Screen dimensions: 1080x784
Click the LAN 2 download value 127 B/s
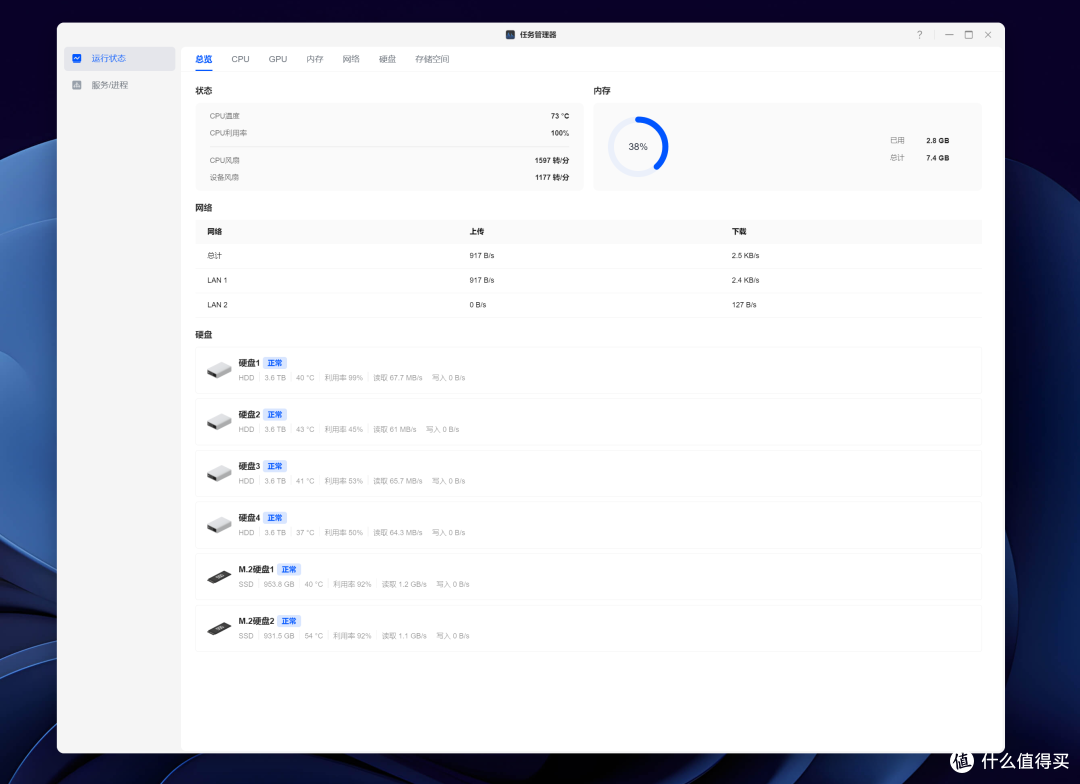744,305
